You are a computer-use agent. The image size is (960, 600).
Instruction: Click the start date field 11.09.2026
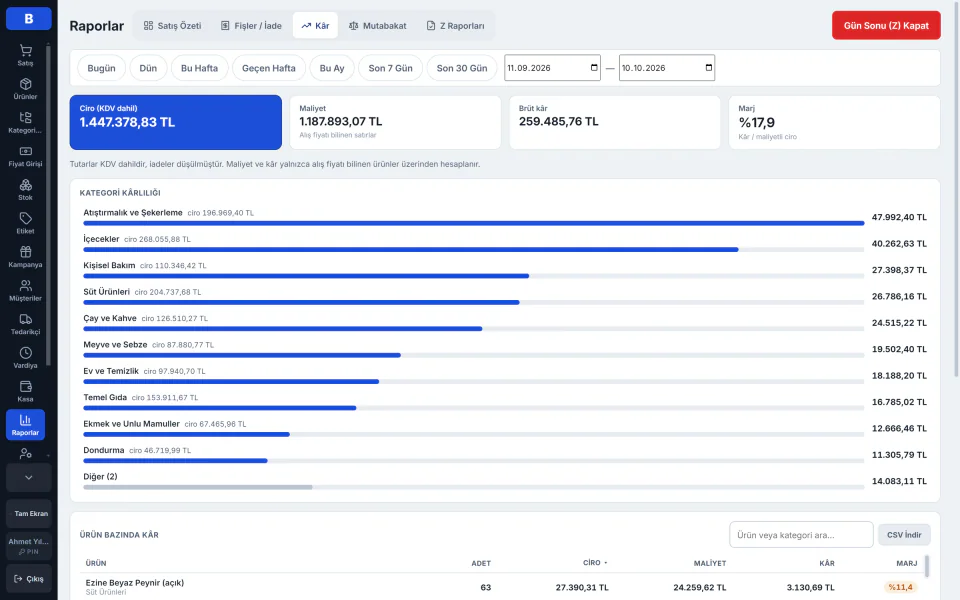pos(552,68)
